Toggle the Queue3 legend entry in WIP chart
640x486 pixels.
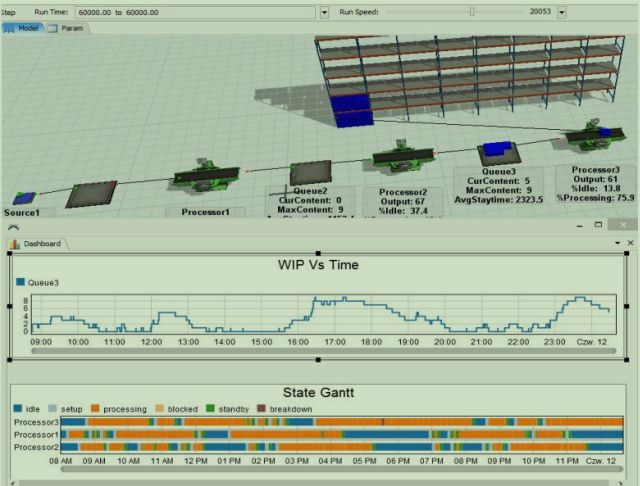pos(40,283)
